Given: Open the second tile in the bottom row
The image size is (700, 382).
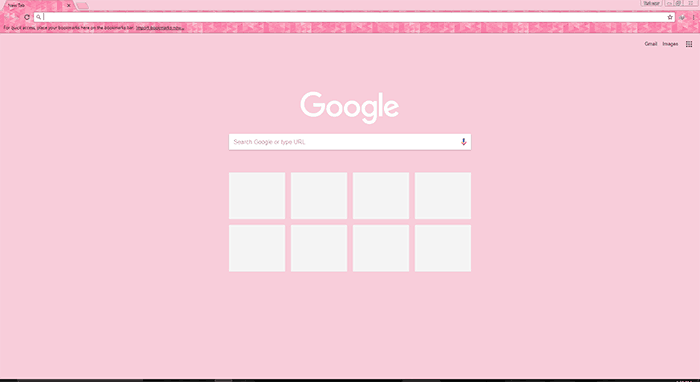Looking at the screenshot, I should click(x=319, y=248).
